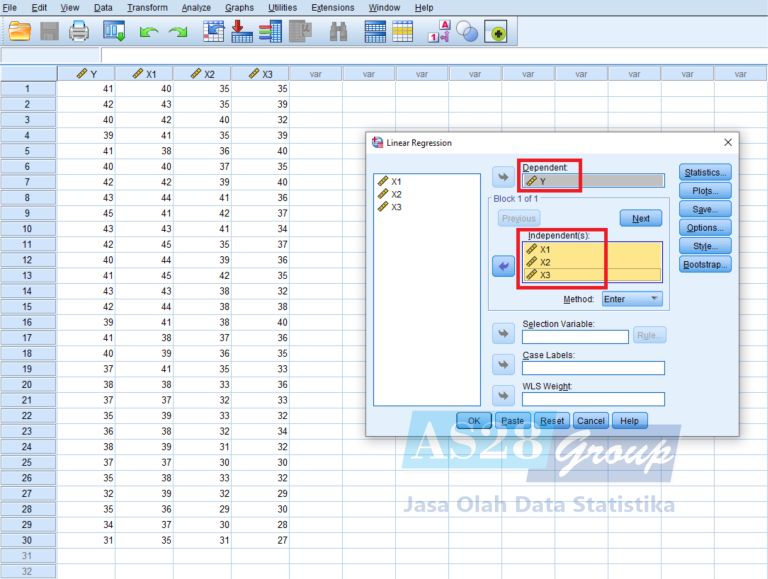Open the Analyze menu

pos(196,8)
